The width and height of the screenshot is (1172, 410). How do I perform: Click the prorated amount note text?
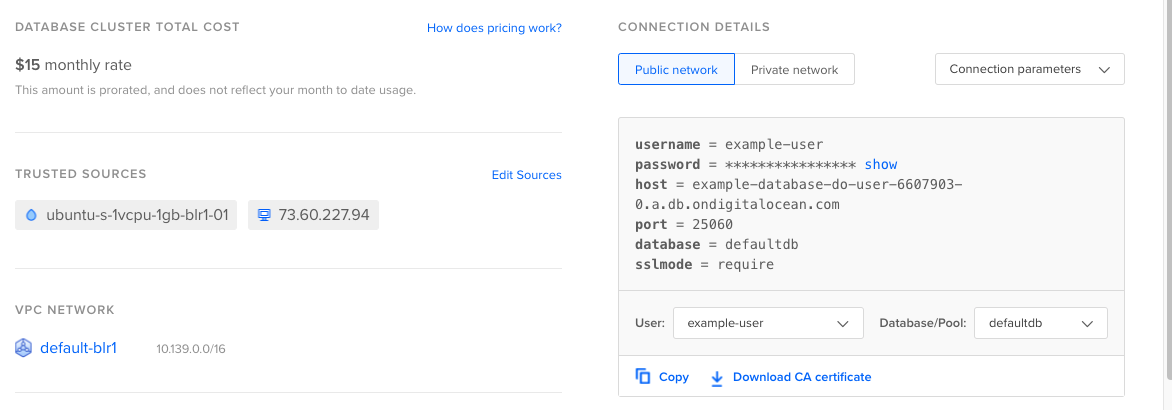215,90
